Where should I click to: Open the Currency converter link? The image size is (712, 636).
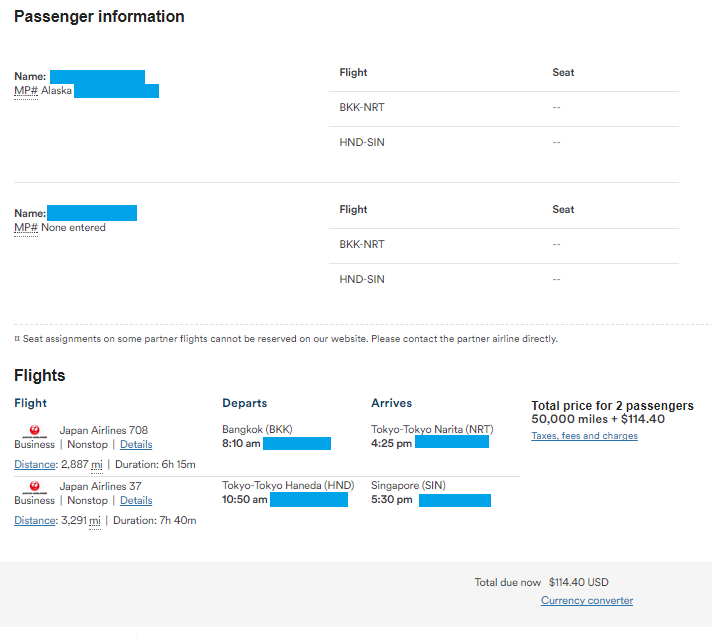[587, 600]
